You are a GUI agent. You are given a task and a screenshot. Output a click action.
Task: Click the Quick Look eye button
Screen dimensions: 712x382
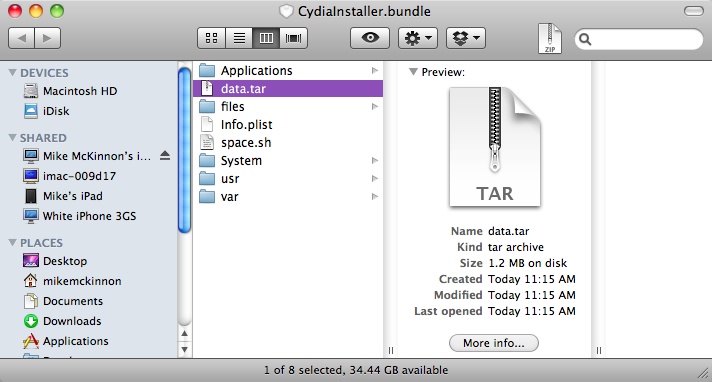[370, 38]
